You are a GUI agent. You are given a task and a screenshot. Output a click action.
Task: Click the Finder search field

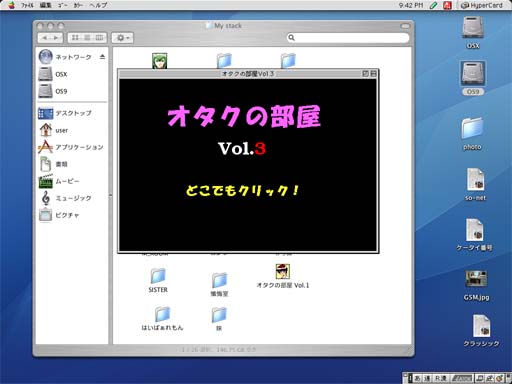pyautogui.click(x=348, y=38)
